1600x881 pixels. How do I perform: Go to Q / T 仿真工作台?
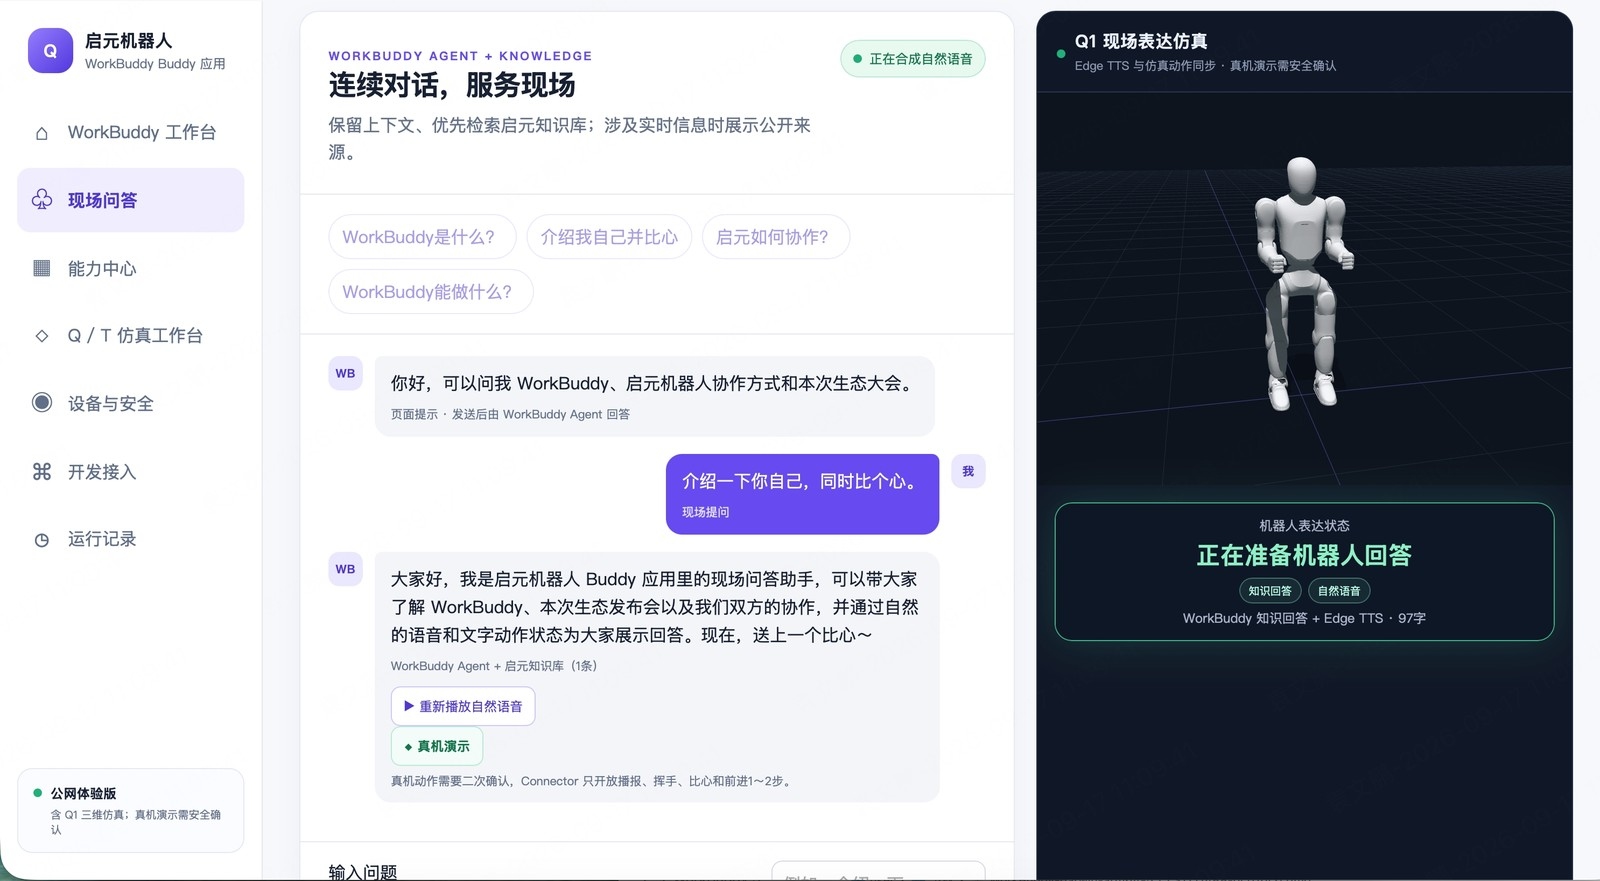131,336
